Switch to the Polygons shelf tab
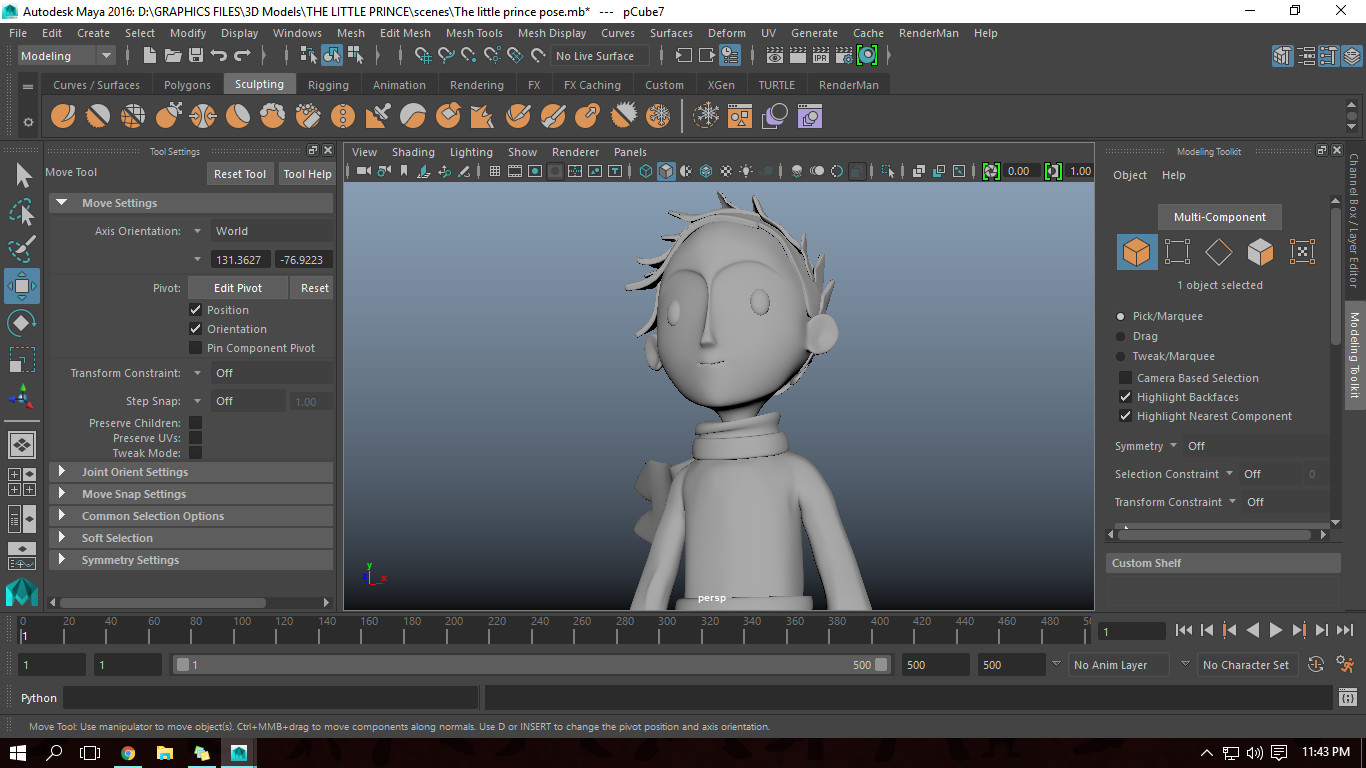1366x768 pixels. [187, 85]
